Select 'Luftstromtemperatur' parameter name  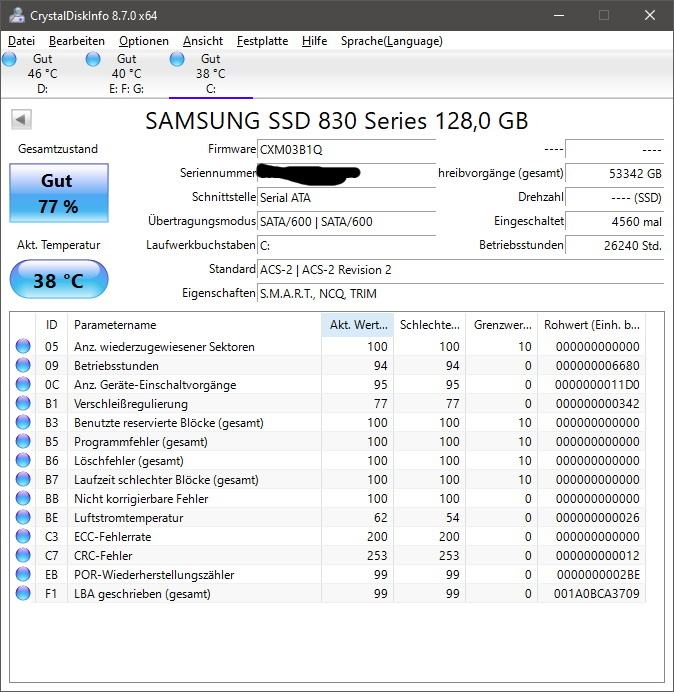coord(128,518)
